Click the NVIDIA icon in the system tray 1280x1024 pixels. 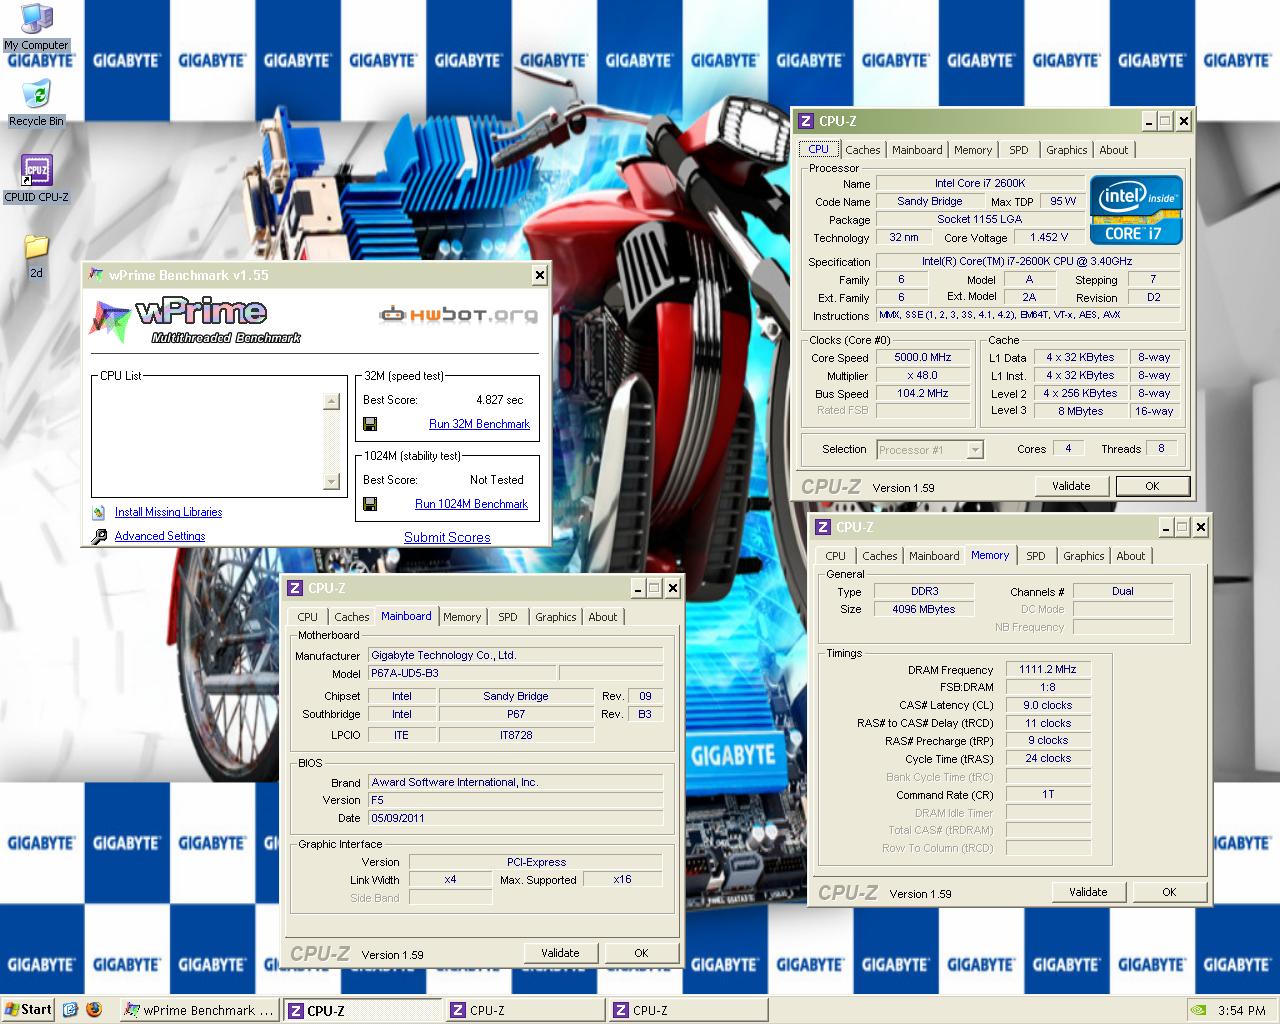[1198, 1010]
